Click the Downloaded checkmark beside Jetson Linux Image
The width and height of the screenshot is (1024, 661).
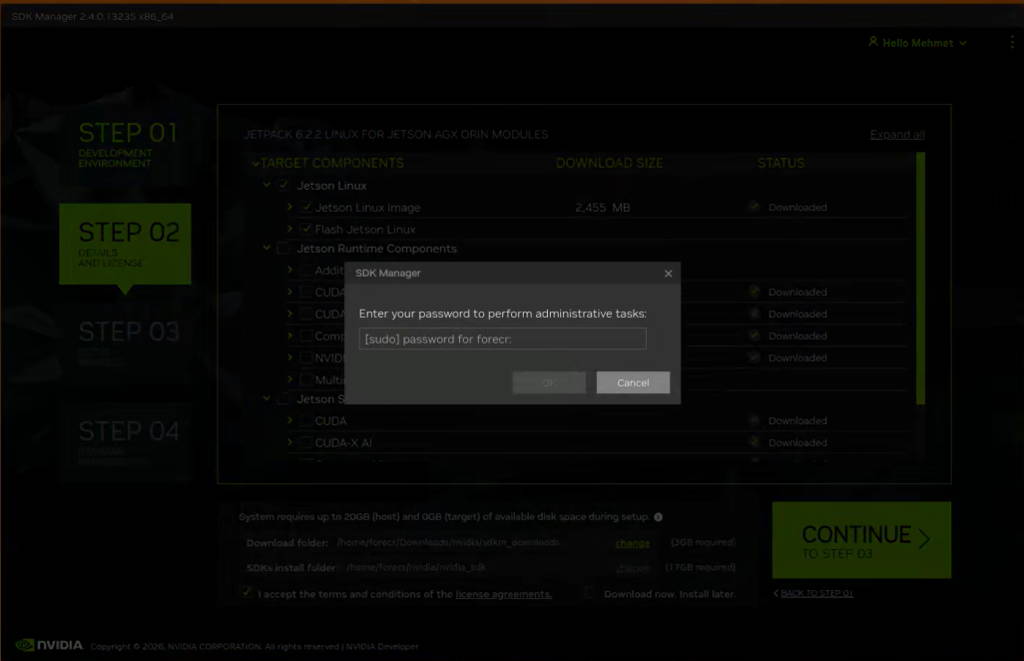point(753,207)
